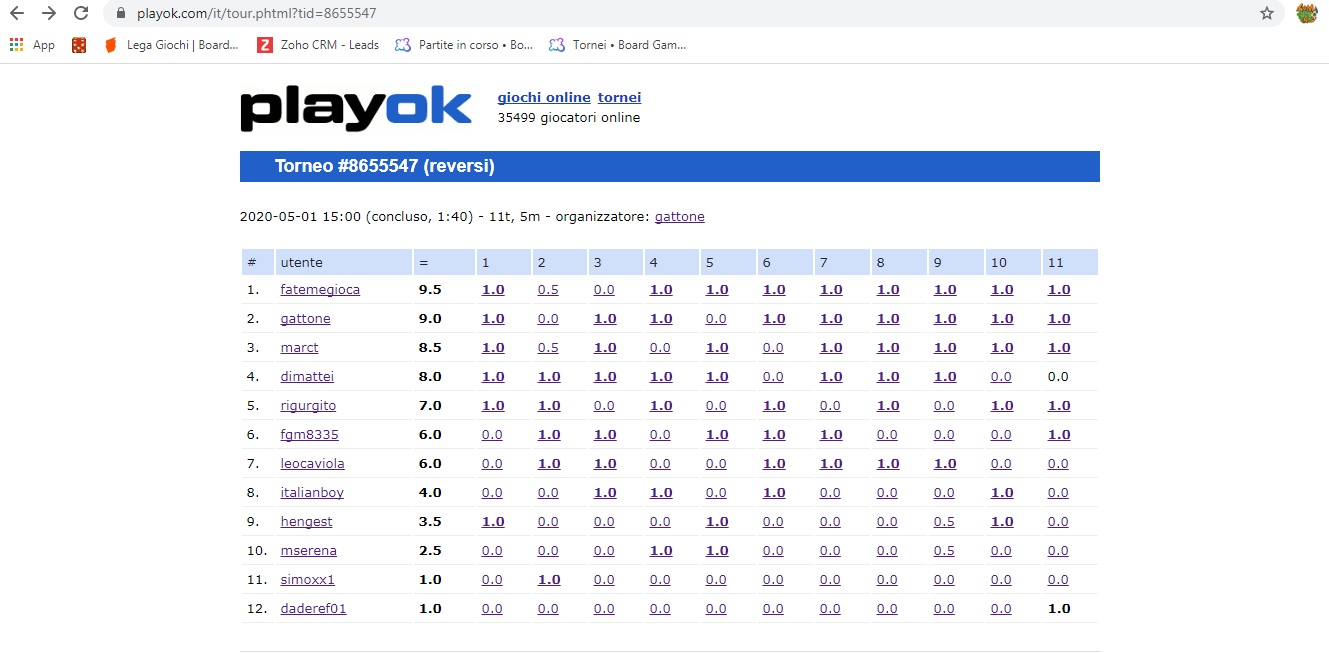Open the App launcher in bookmarks bar
The width and height of the screenshot is (1329, 653).
point(32,45)
